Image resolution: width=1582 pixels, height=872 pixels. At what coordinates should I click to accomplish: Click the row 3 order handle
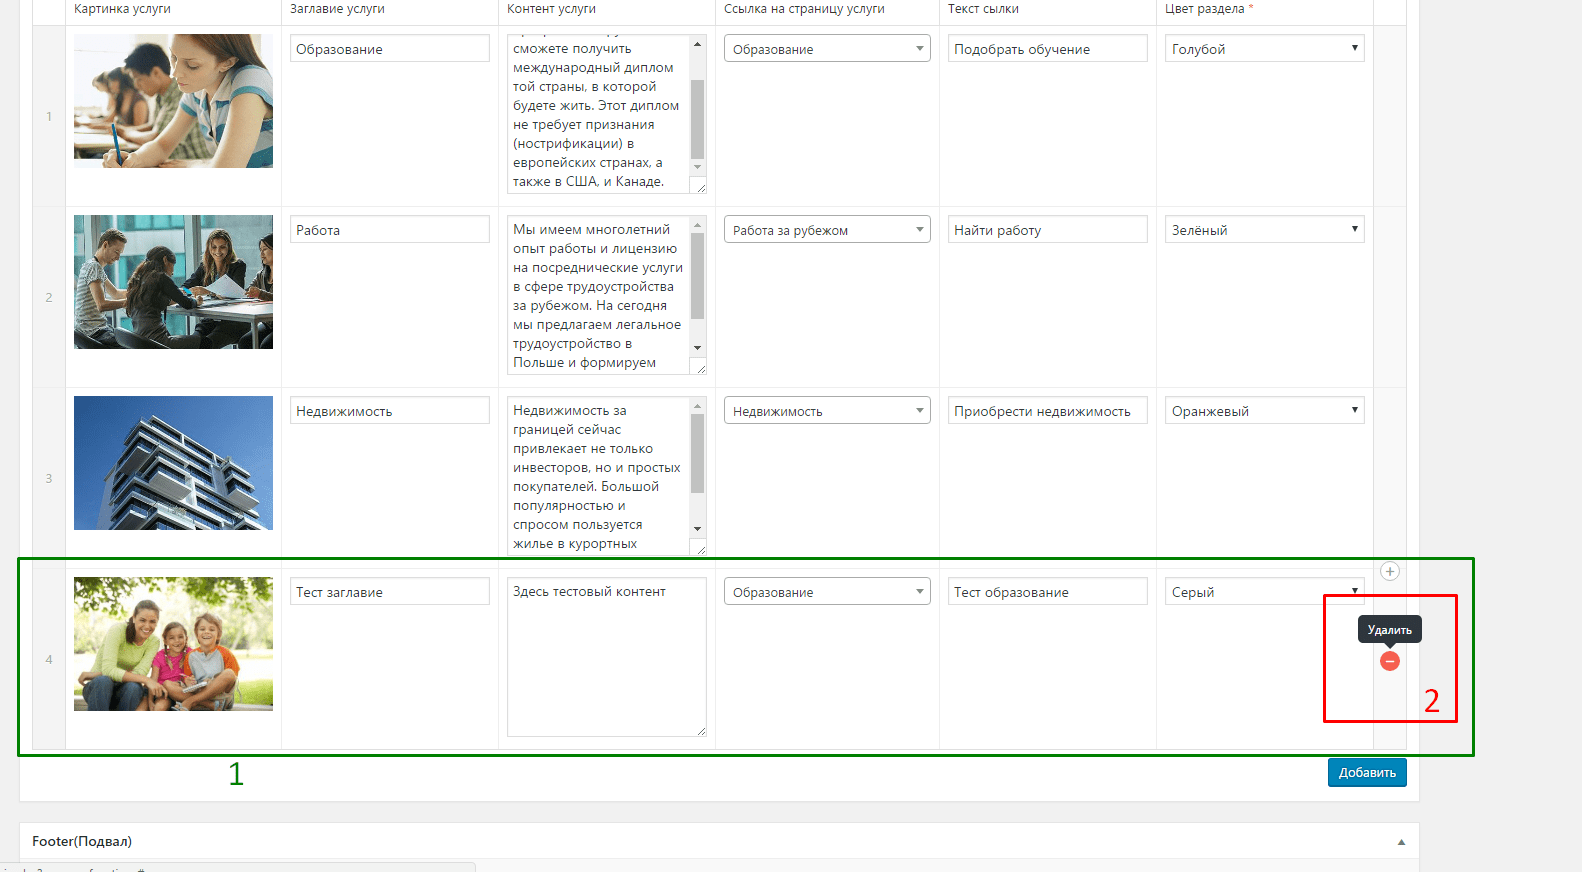(x=49, y=478)
